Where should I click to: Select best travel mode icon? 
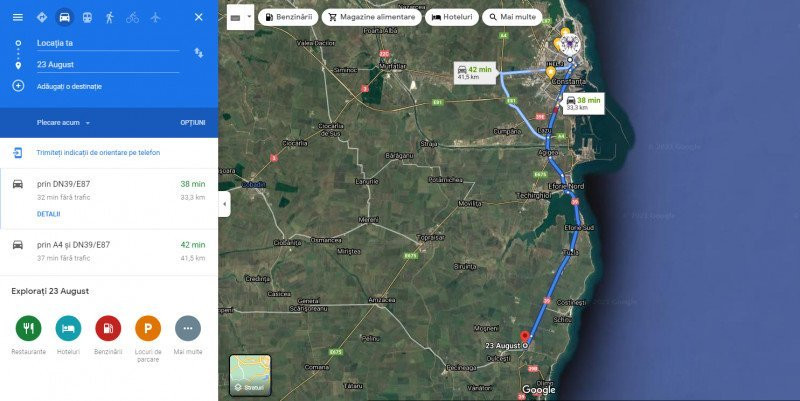42,17
